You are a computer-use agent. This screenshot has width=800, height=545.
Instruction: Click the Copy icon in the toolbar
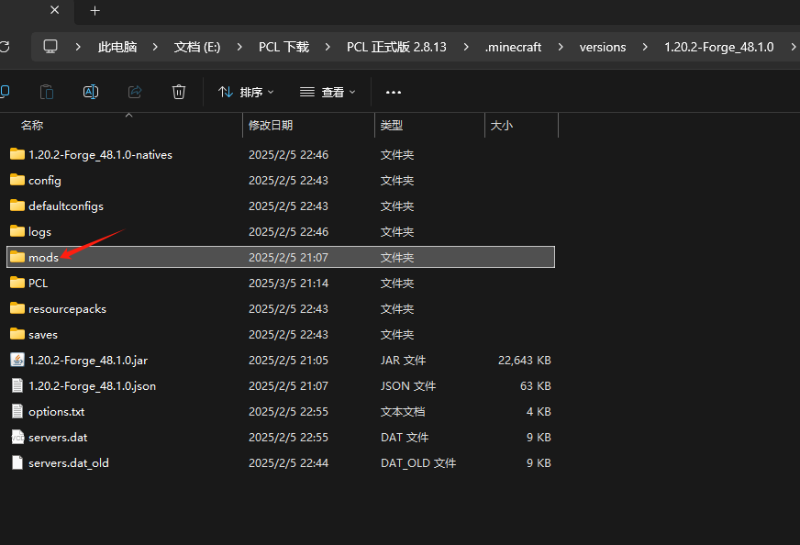(47, 92)
